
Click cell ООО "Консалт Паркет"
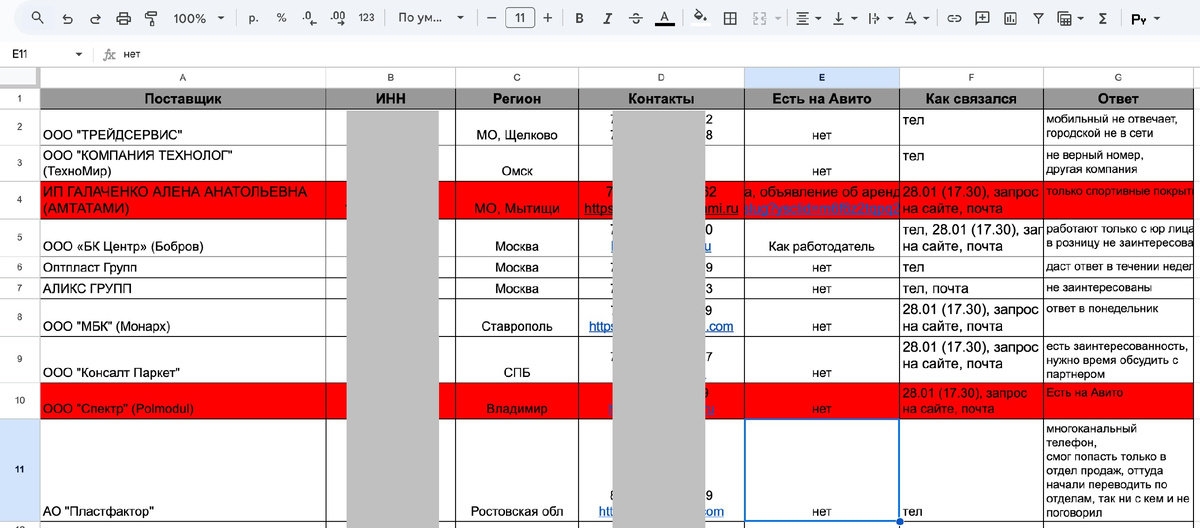(x=182, y=360)
